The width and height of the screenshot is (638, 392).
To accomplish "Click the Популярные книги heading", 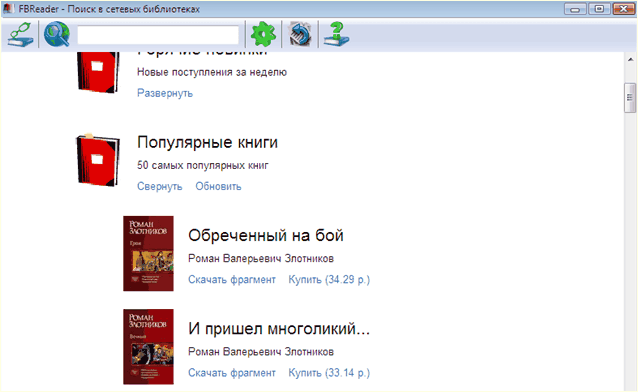I will click(208, 142).
